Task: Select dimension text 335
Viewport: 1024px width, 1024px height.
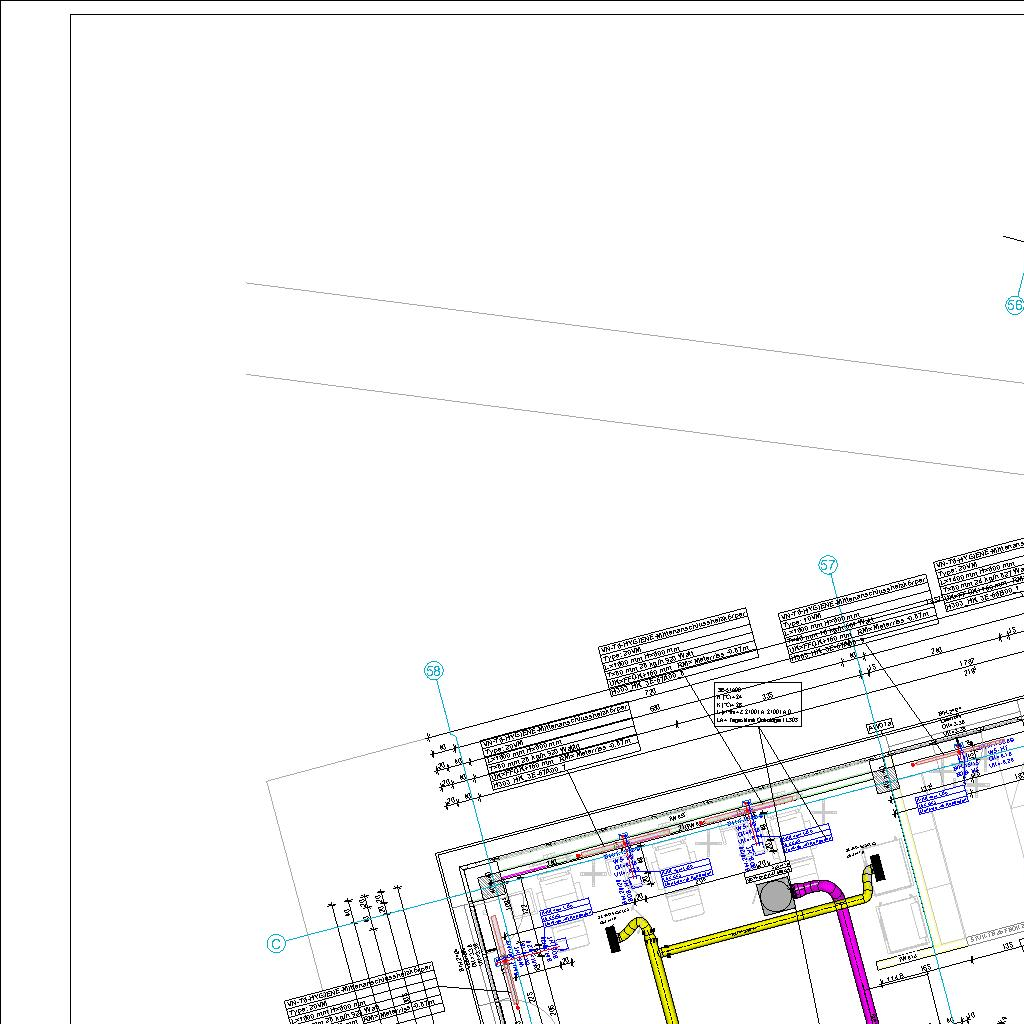Action: (x=768, y=696)
